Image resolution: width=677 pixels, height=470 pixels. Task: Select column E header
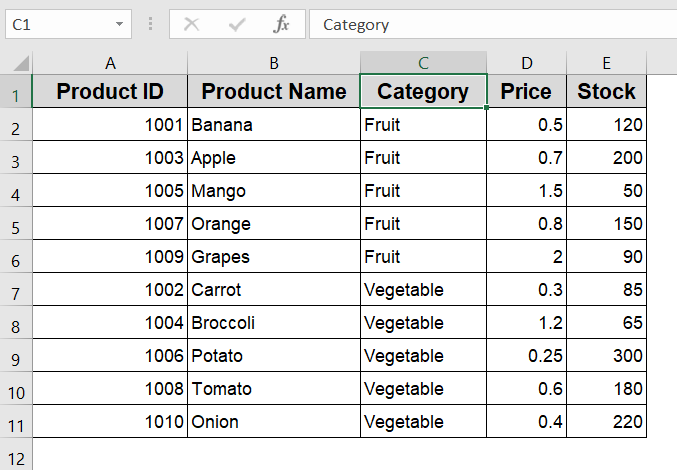click(x=606, y=63)
